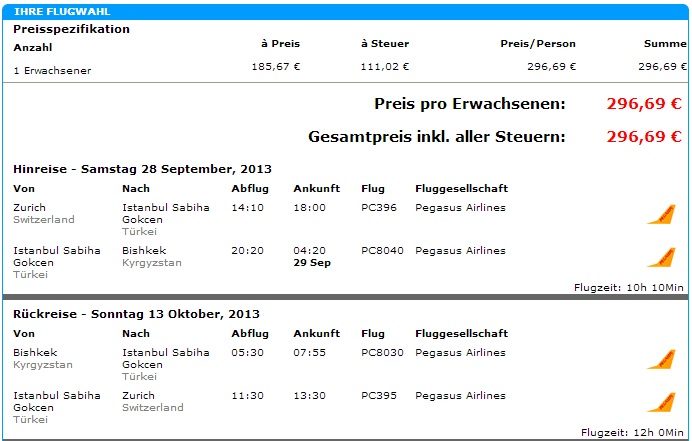Click the Flugzeit 10h 10Min text

(x=628, y=287)
